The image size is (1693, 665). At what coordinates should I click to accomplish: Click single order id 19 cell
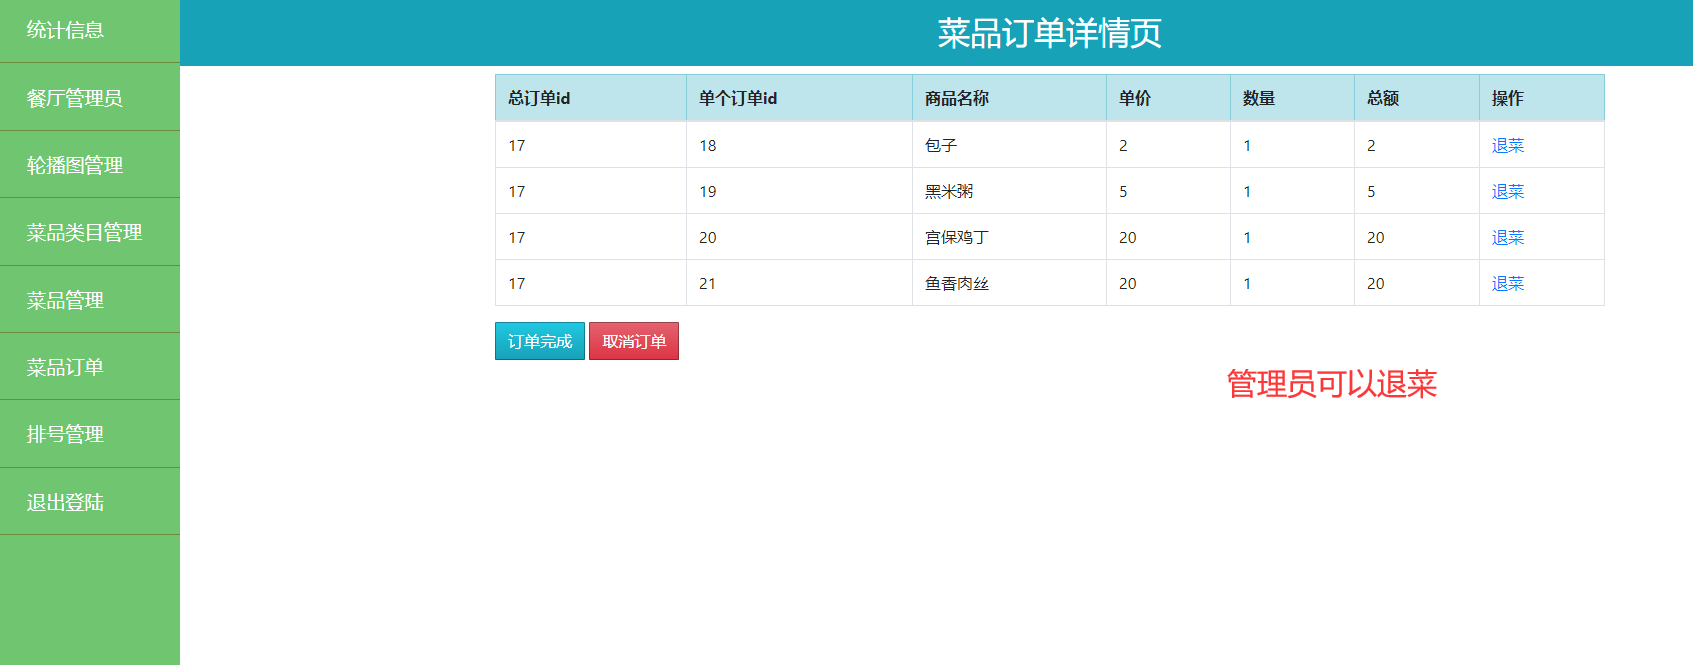pyautogui.click(x=799, y=191)
